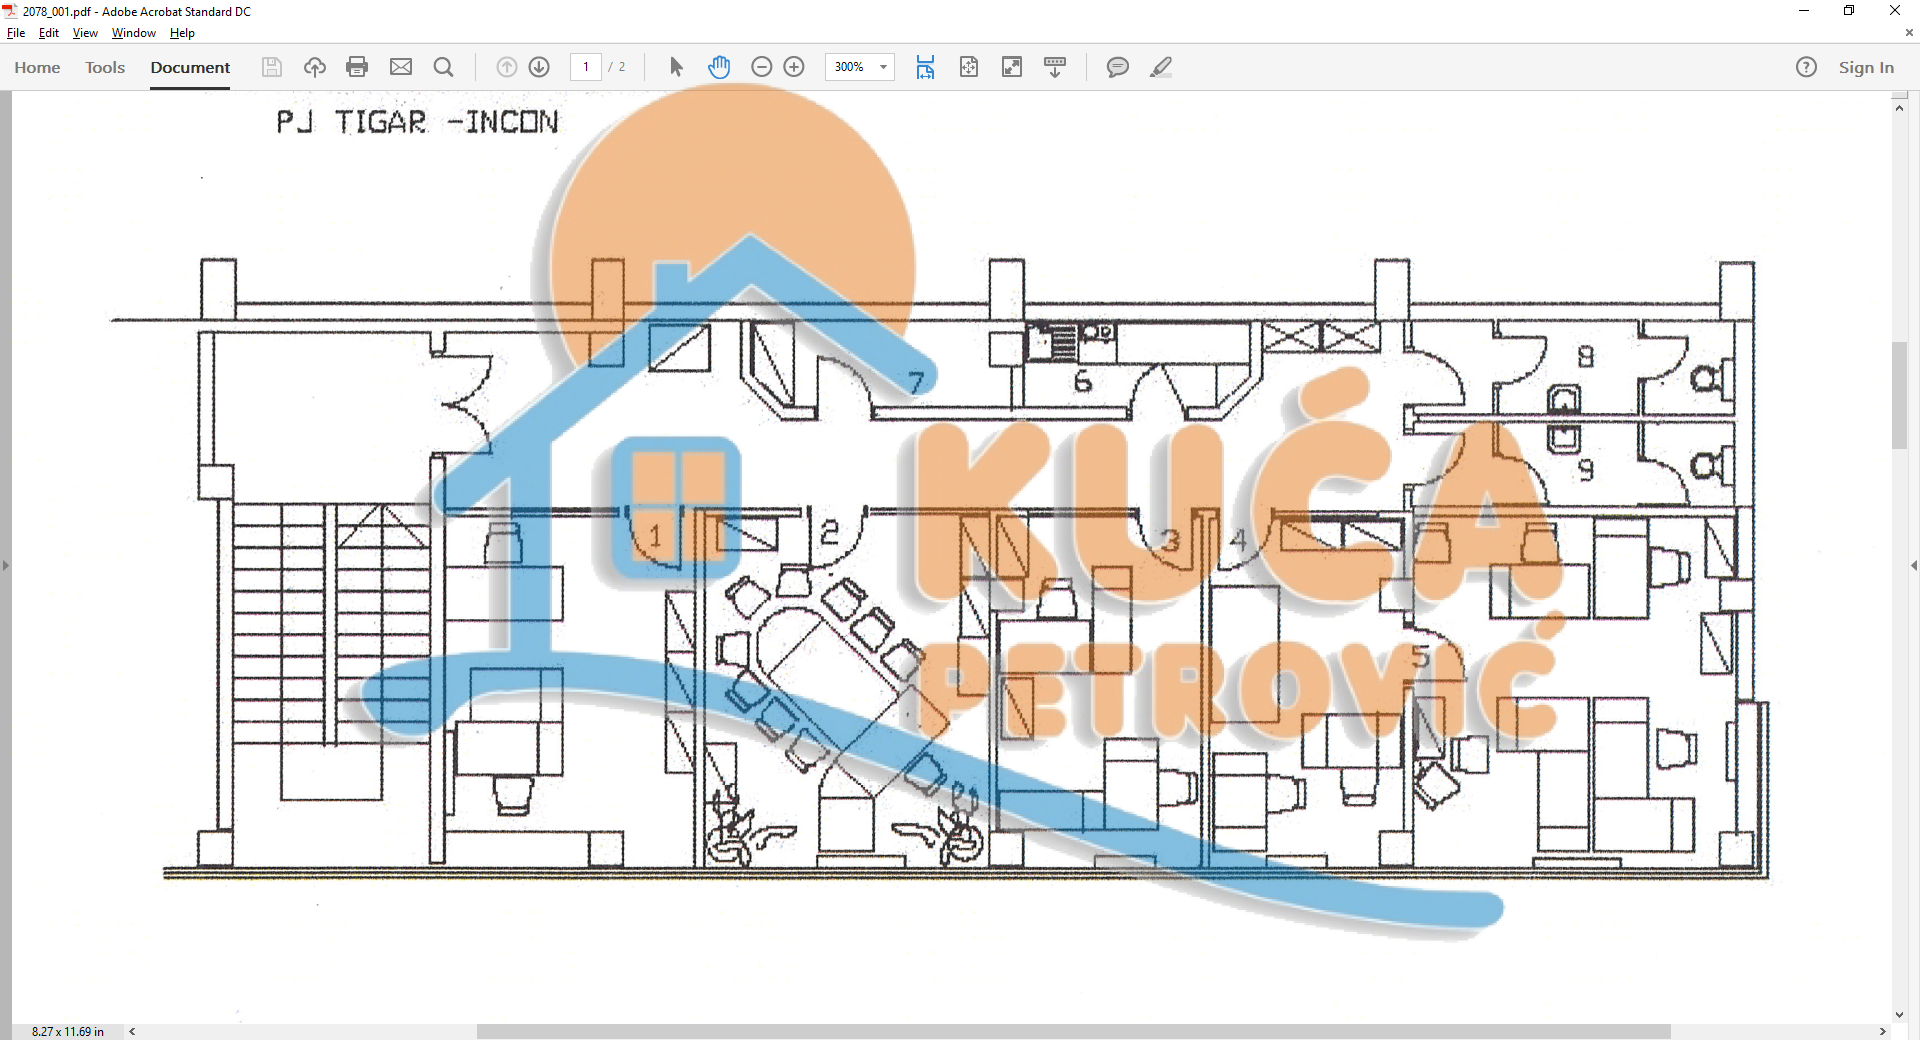Choose the Selection arrow tool
1920x1040 pixels.
click(676, 67)
